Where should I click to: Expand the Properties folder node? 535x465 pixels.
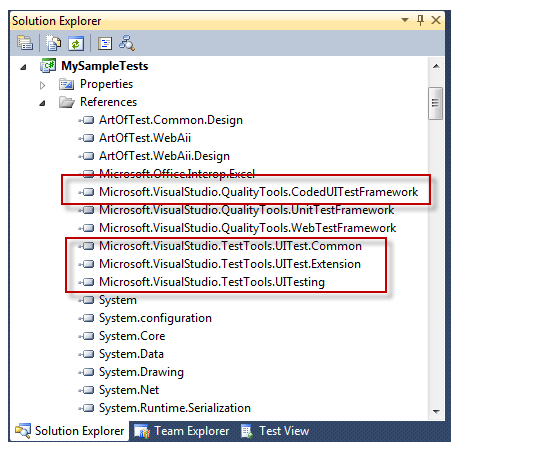[42, 85]
